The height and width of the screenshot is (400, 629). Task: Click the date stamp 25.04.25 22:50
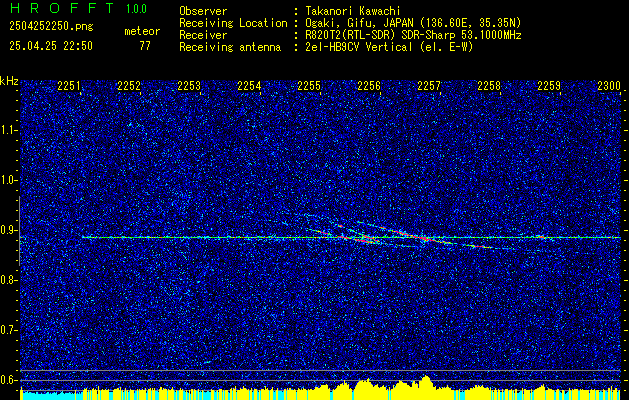pyautogui.click(x=51, y=46)
